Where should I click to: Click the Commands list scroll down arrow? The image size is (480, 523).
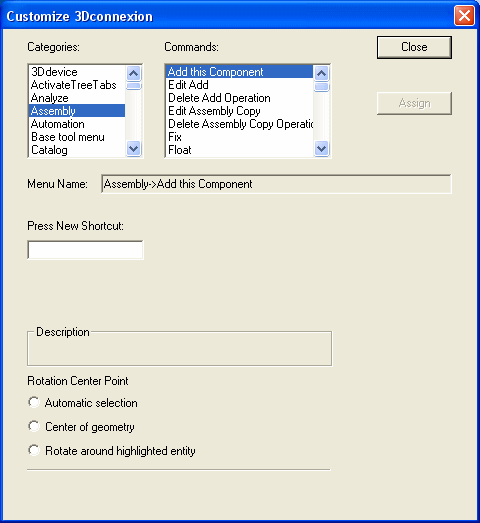pyautogui.click(x=322, y=148)
